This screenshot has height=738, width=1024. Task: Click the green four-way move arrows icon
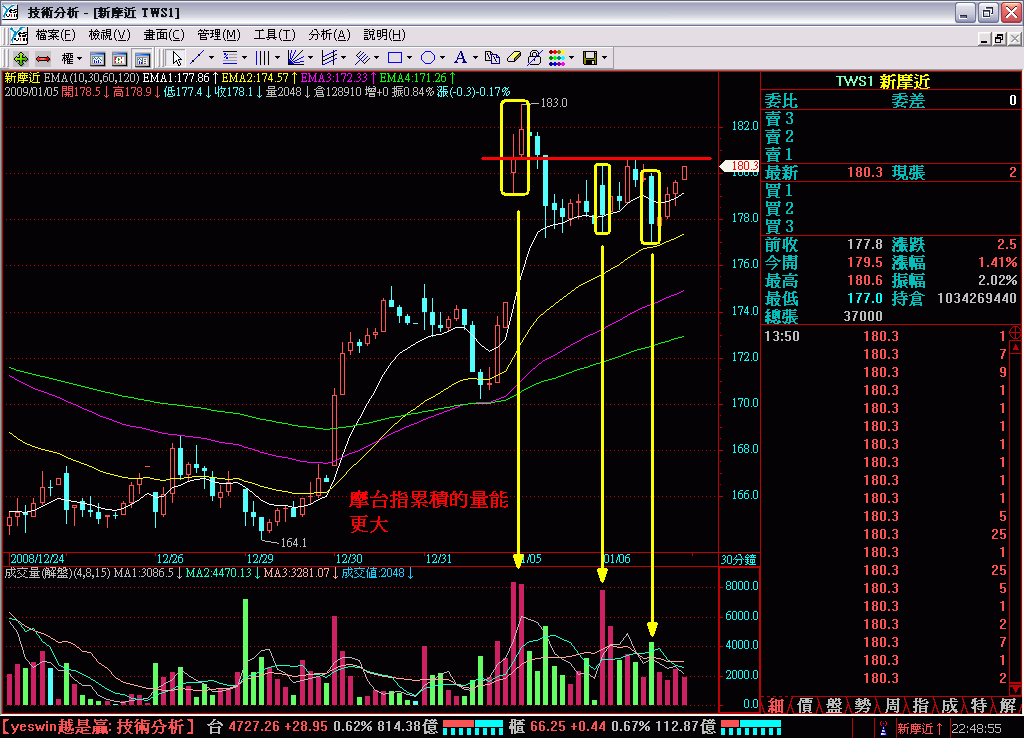click(20, 59)
